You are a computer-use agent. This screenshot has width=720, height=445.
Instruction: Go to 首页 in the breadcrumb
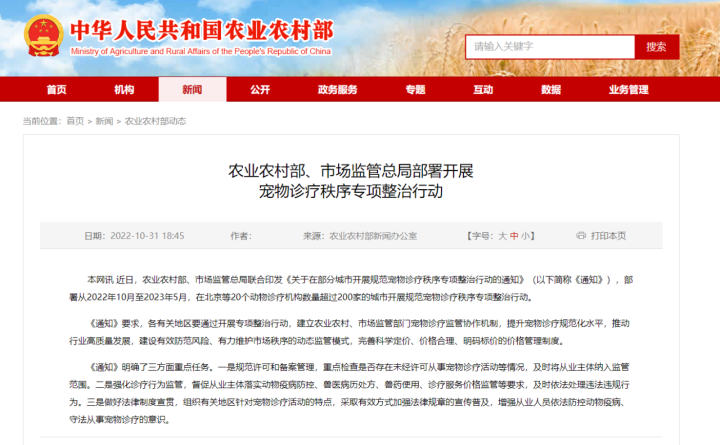click(75, 121)
